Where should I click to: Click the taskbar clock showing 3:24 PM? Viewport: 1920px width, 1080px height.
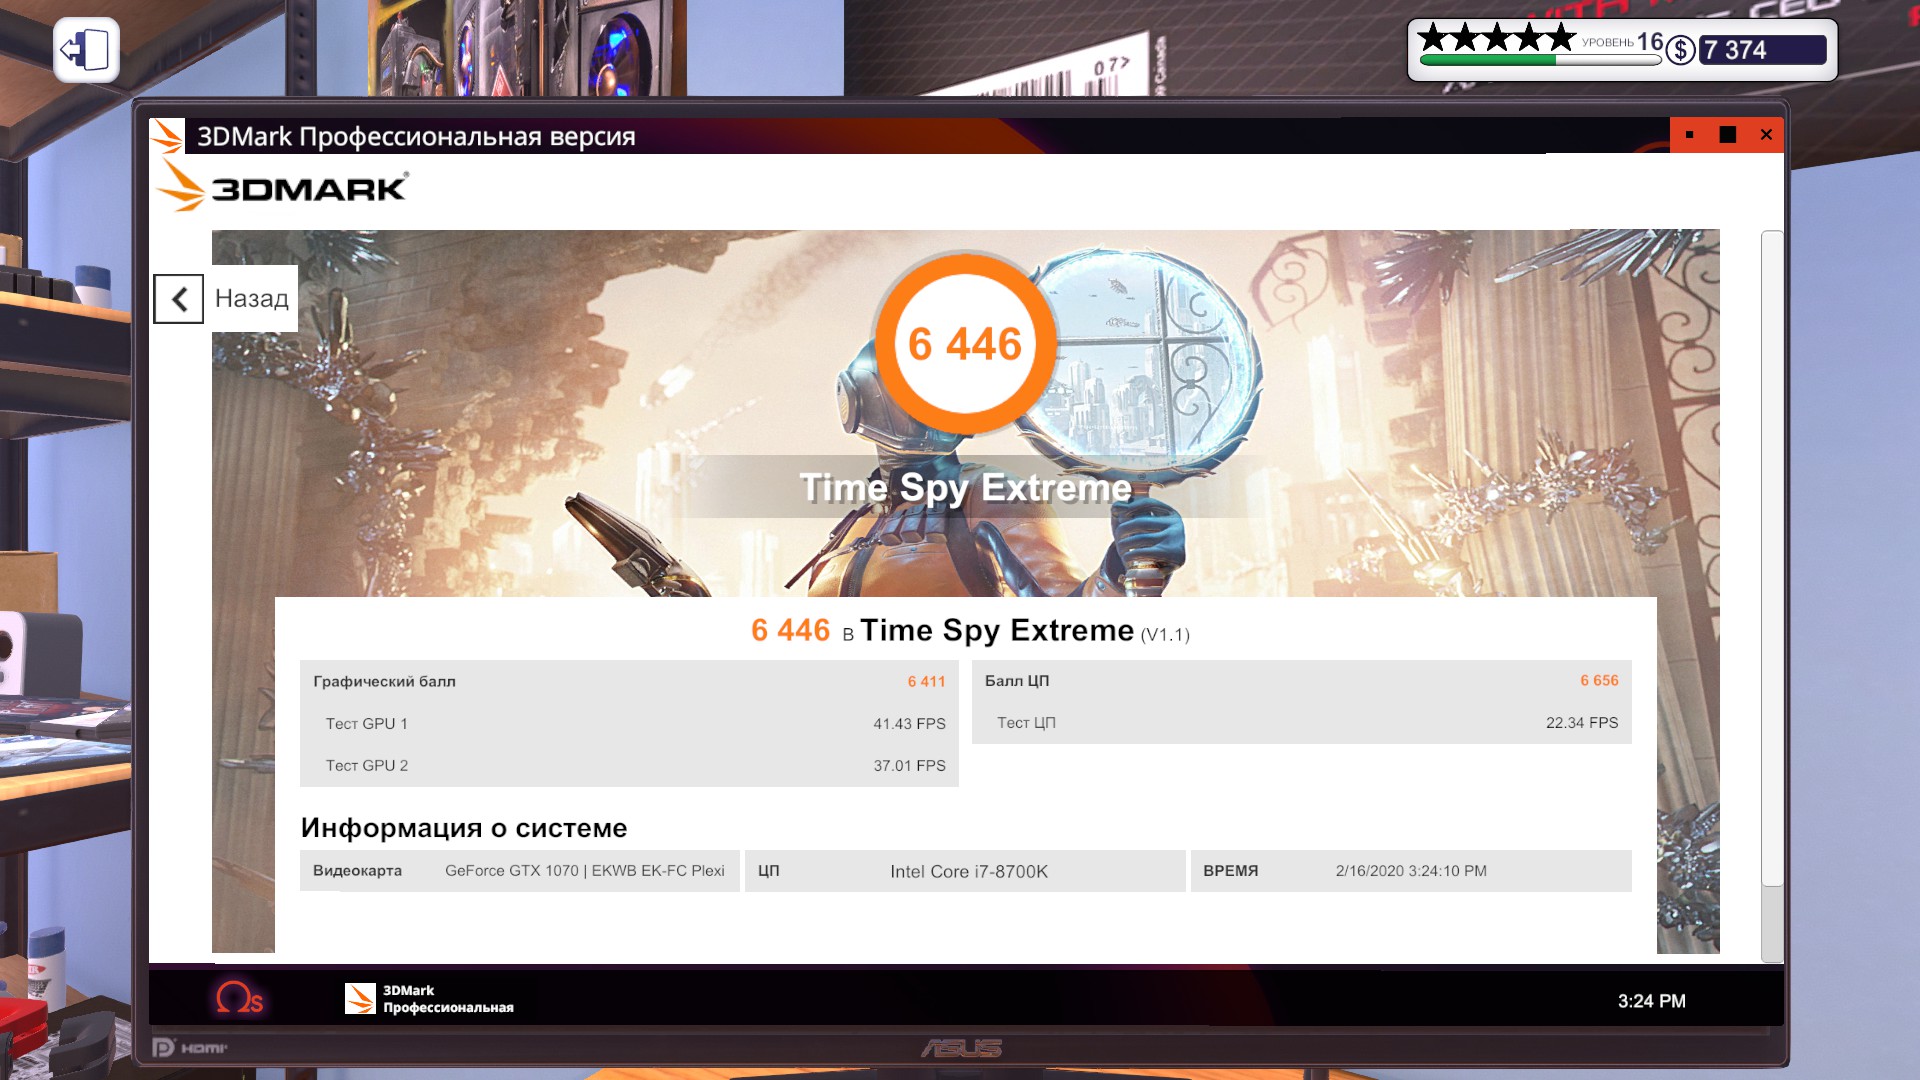click(x=1651, y=1001)
